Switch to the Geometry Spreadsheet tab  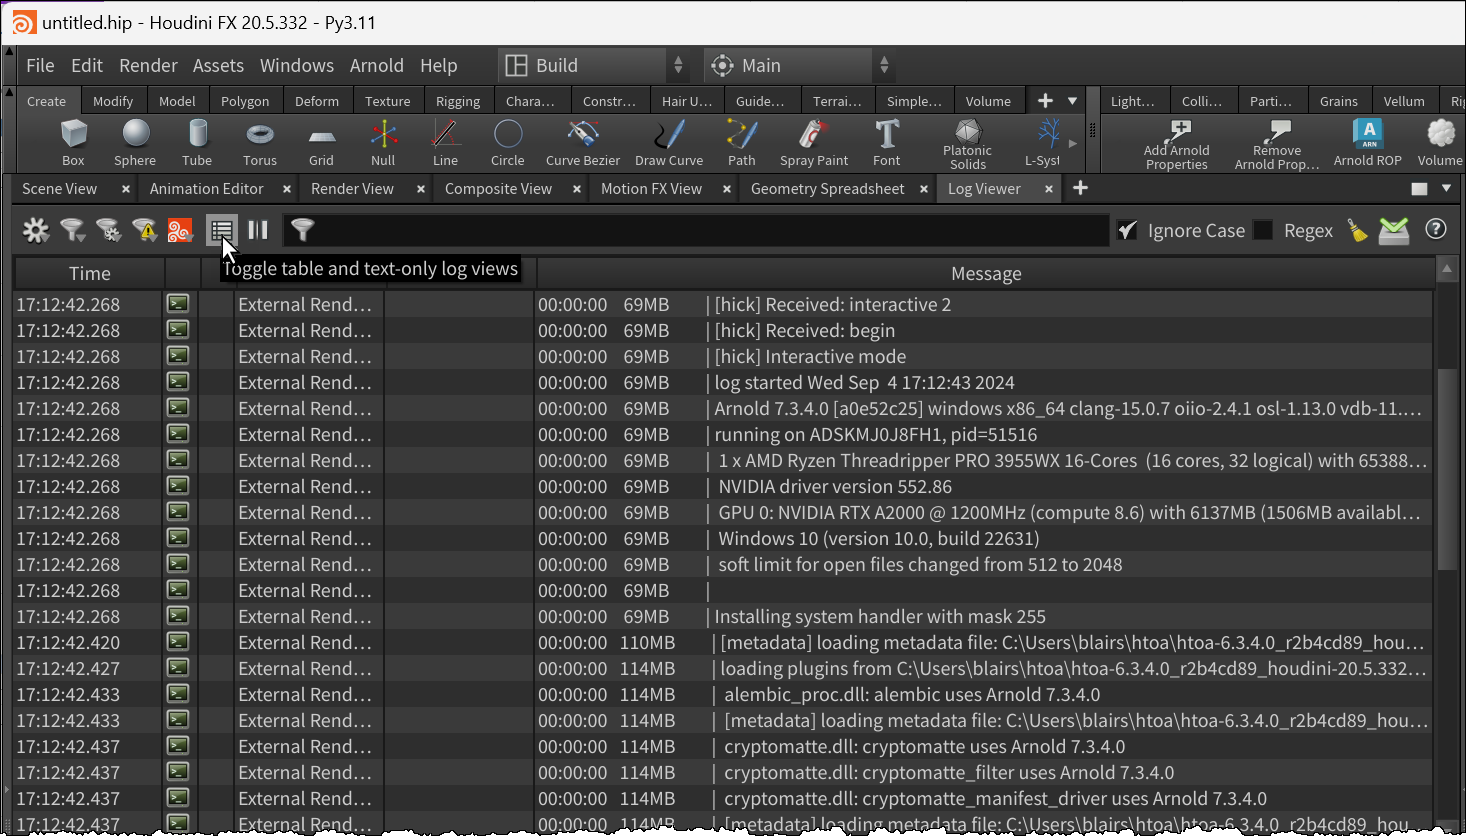coord(827,189)
